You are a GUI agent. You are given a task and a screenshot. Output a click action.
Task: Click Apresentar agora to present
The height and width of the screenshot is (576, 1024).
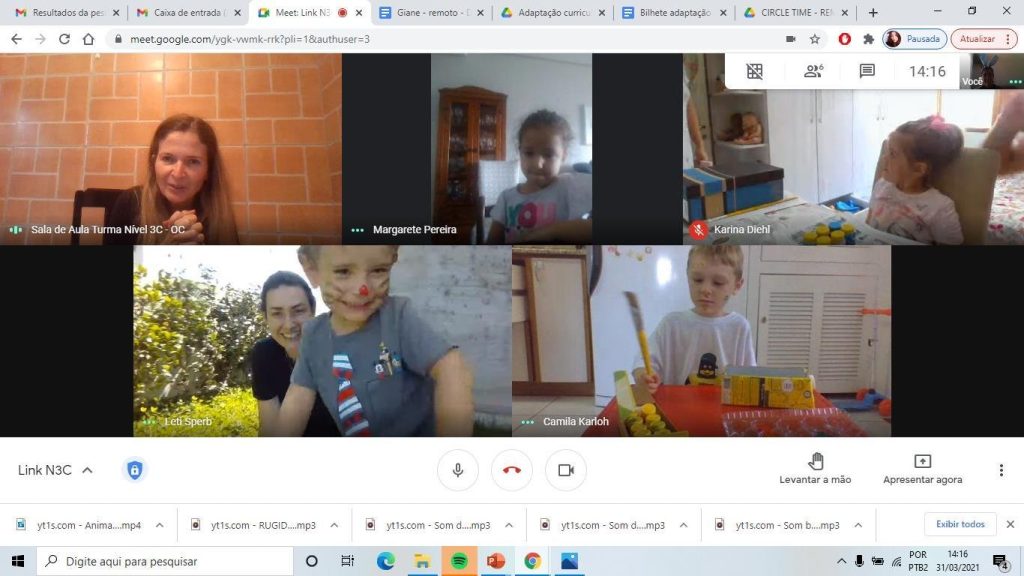coord(922,469)
